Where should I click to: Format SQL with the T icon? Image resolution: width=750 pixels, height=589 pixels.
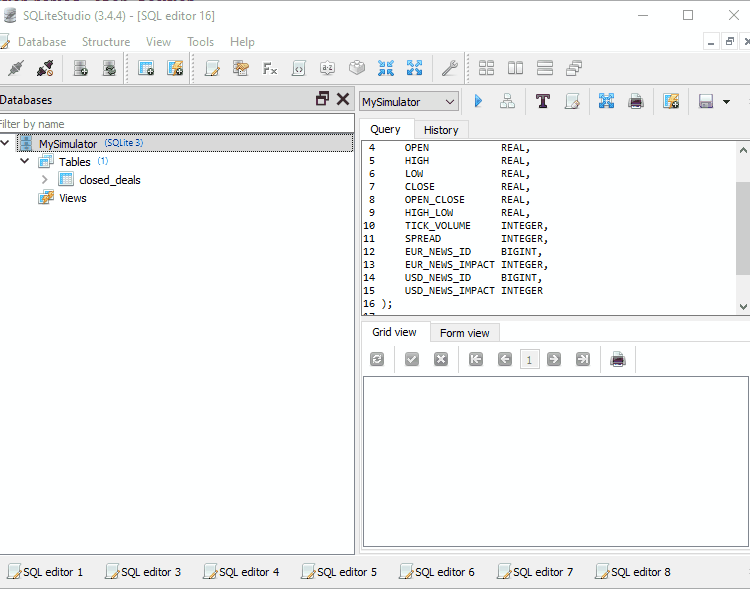pos(542,101)
